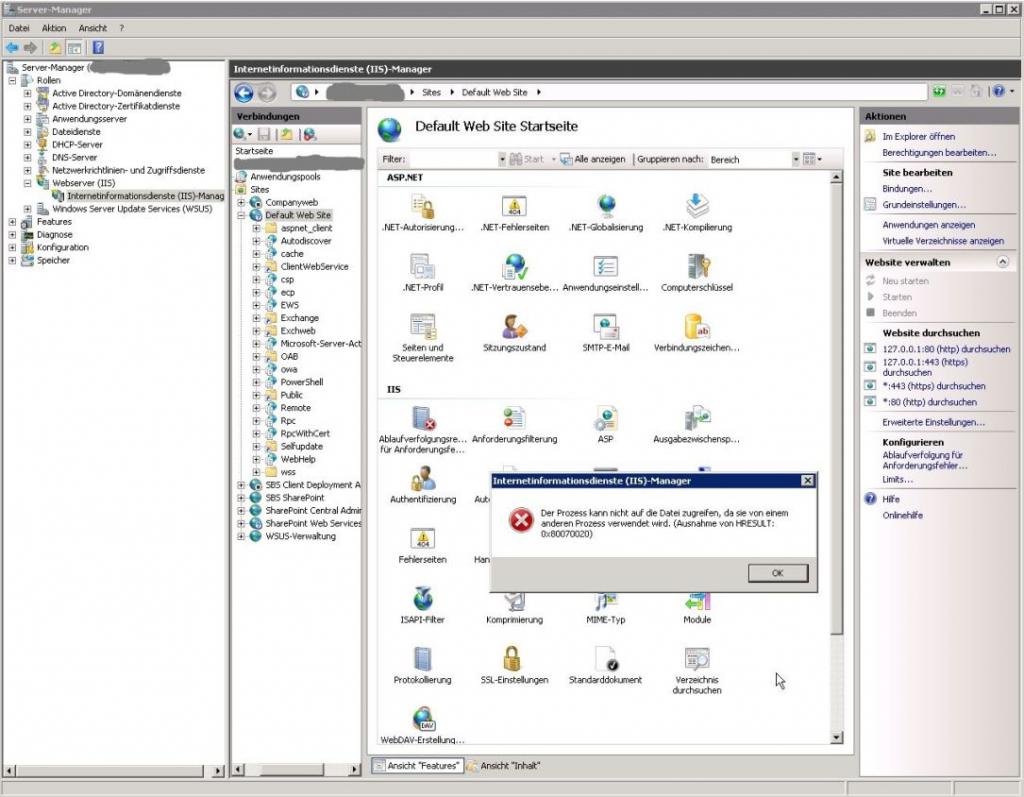Open the Computerschlüssel feature icon

[697, 267]
